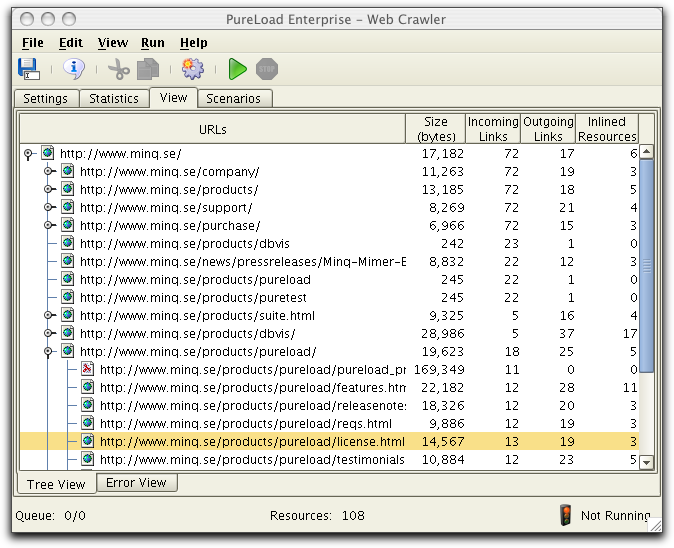Click the Not Running status label
Screen dimensions: 674x548
click(616, 515)
